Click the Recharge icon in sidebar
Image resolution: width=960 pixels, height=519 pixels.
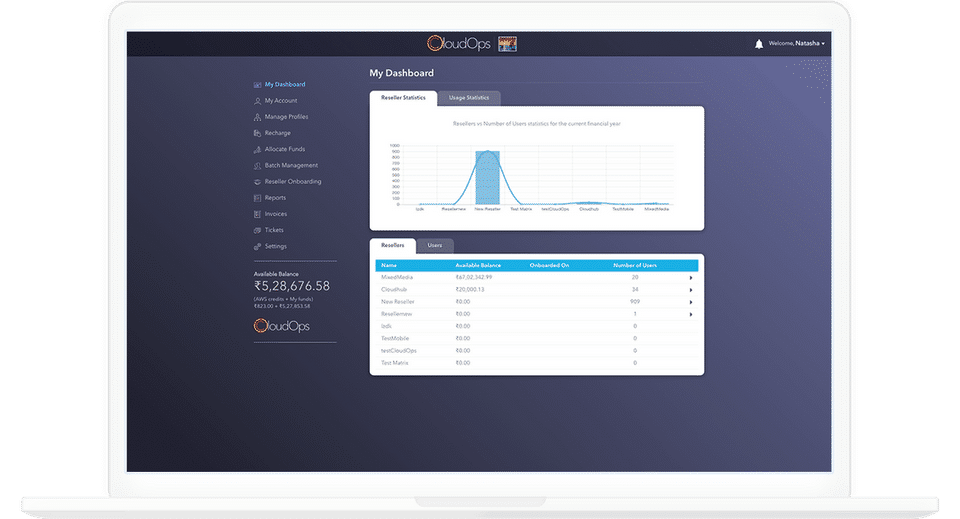[x=257, y=133]
